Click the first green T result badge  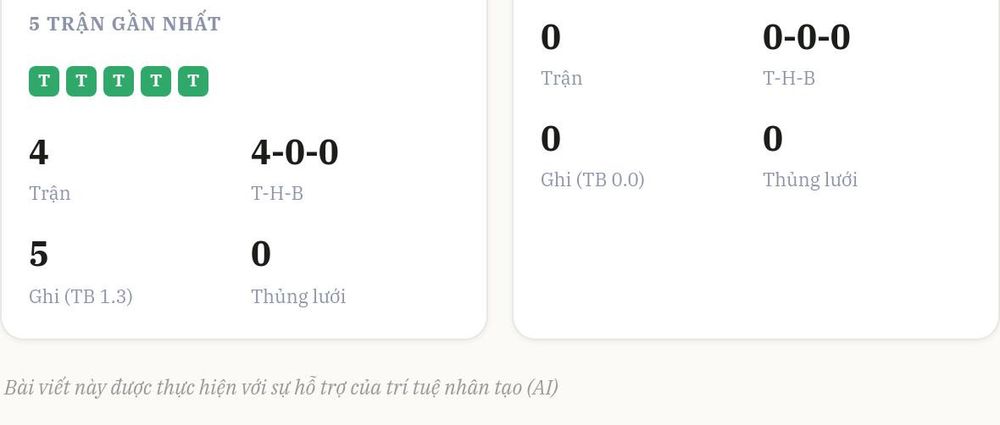tap(44, 81)
